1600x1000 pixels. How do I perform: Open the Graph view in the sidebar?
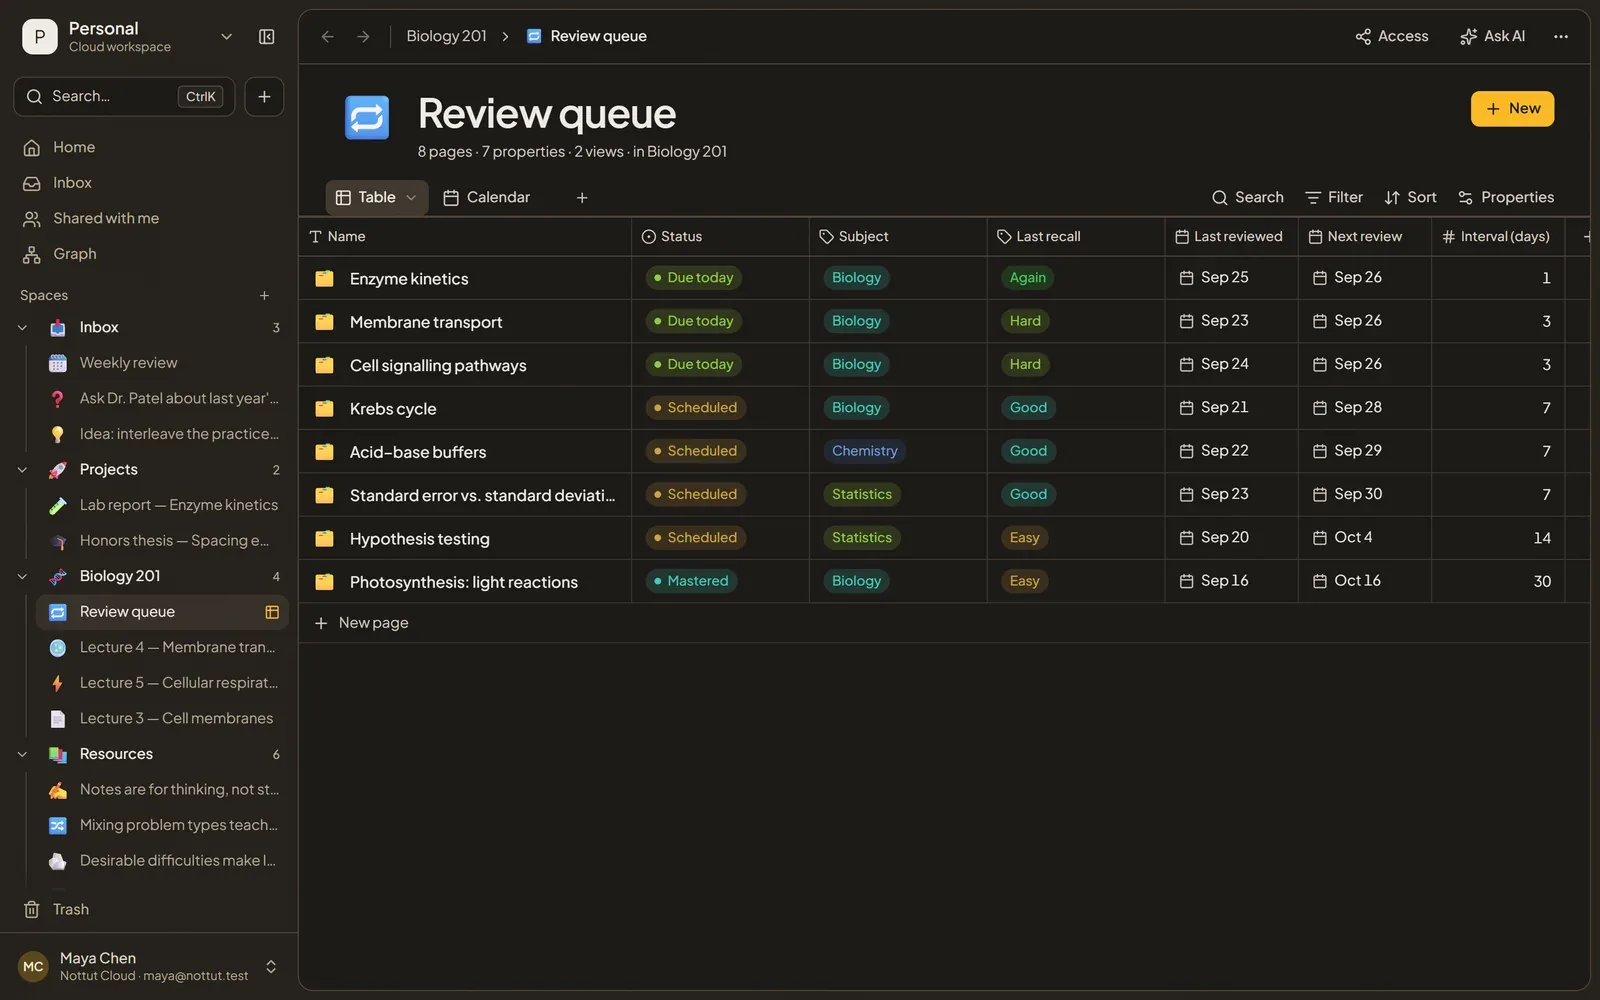coord(74,254)
